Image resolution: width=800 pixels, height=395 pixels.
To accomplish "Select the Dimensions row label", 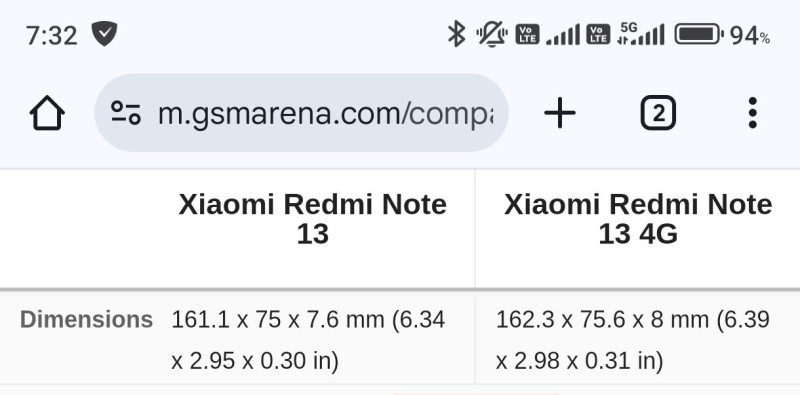I will coord(86,320).
